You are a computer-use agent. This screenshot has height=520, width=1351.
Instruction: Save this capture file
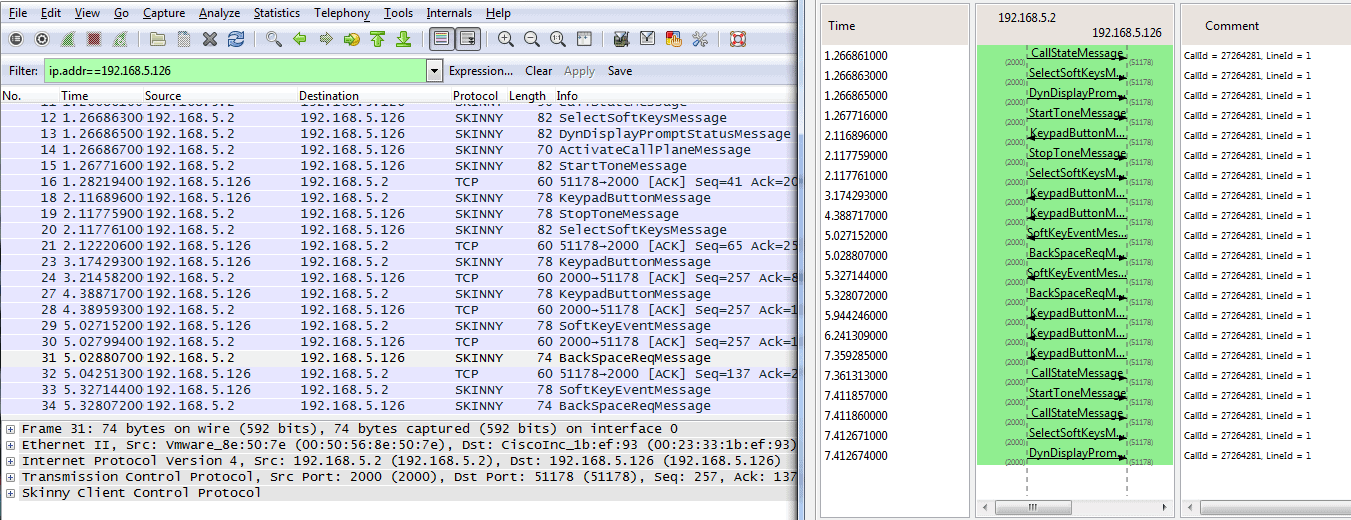pos(184,39)
